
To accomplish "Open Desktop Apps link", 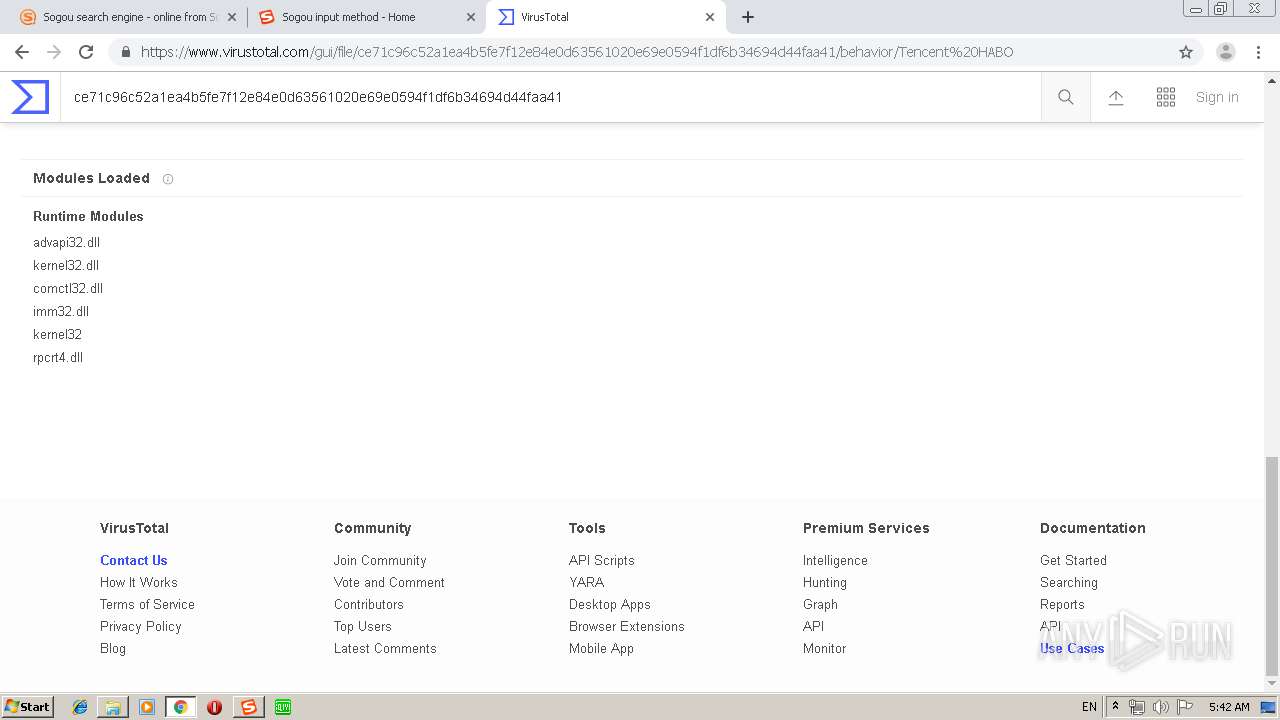I will coord(610,604).
